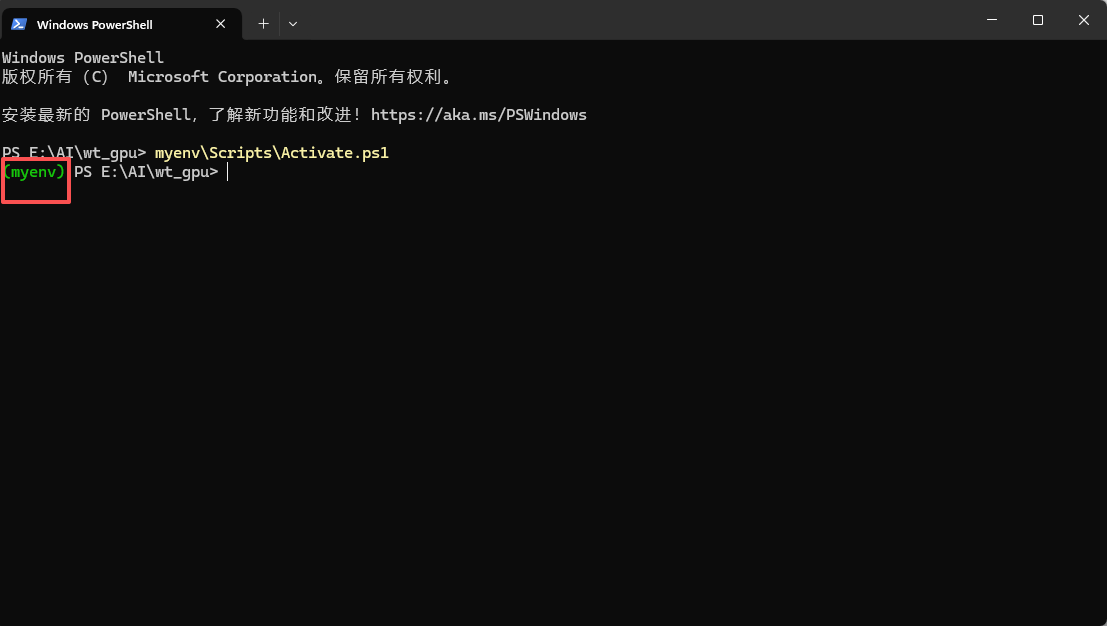This screenshot has width=1107, height=626.
Task: Click the current PS E:\AI\wt_gpu> prompt
Action: (146, 172)
